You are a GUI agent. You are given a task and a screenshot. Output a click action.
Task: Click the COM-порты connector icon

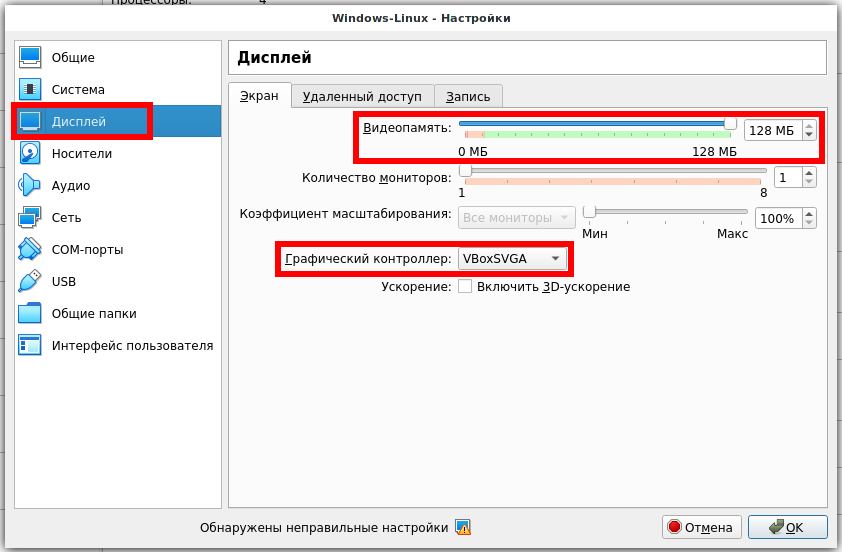pyautogui.click(x=31, y=250)
